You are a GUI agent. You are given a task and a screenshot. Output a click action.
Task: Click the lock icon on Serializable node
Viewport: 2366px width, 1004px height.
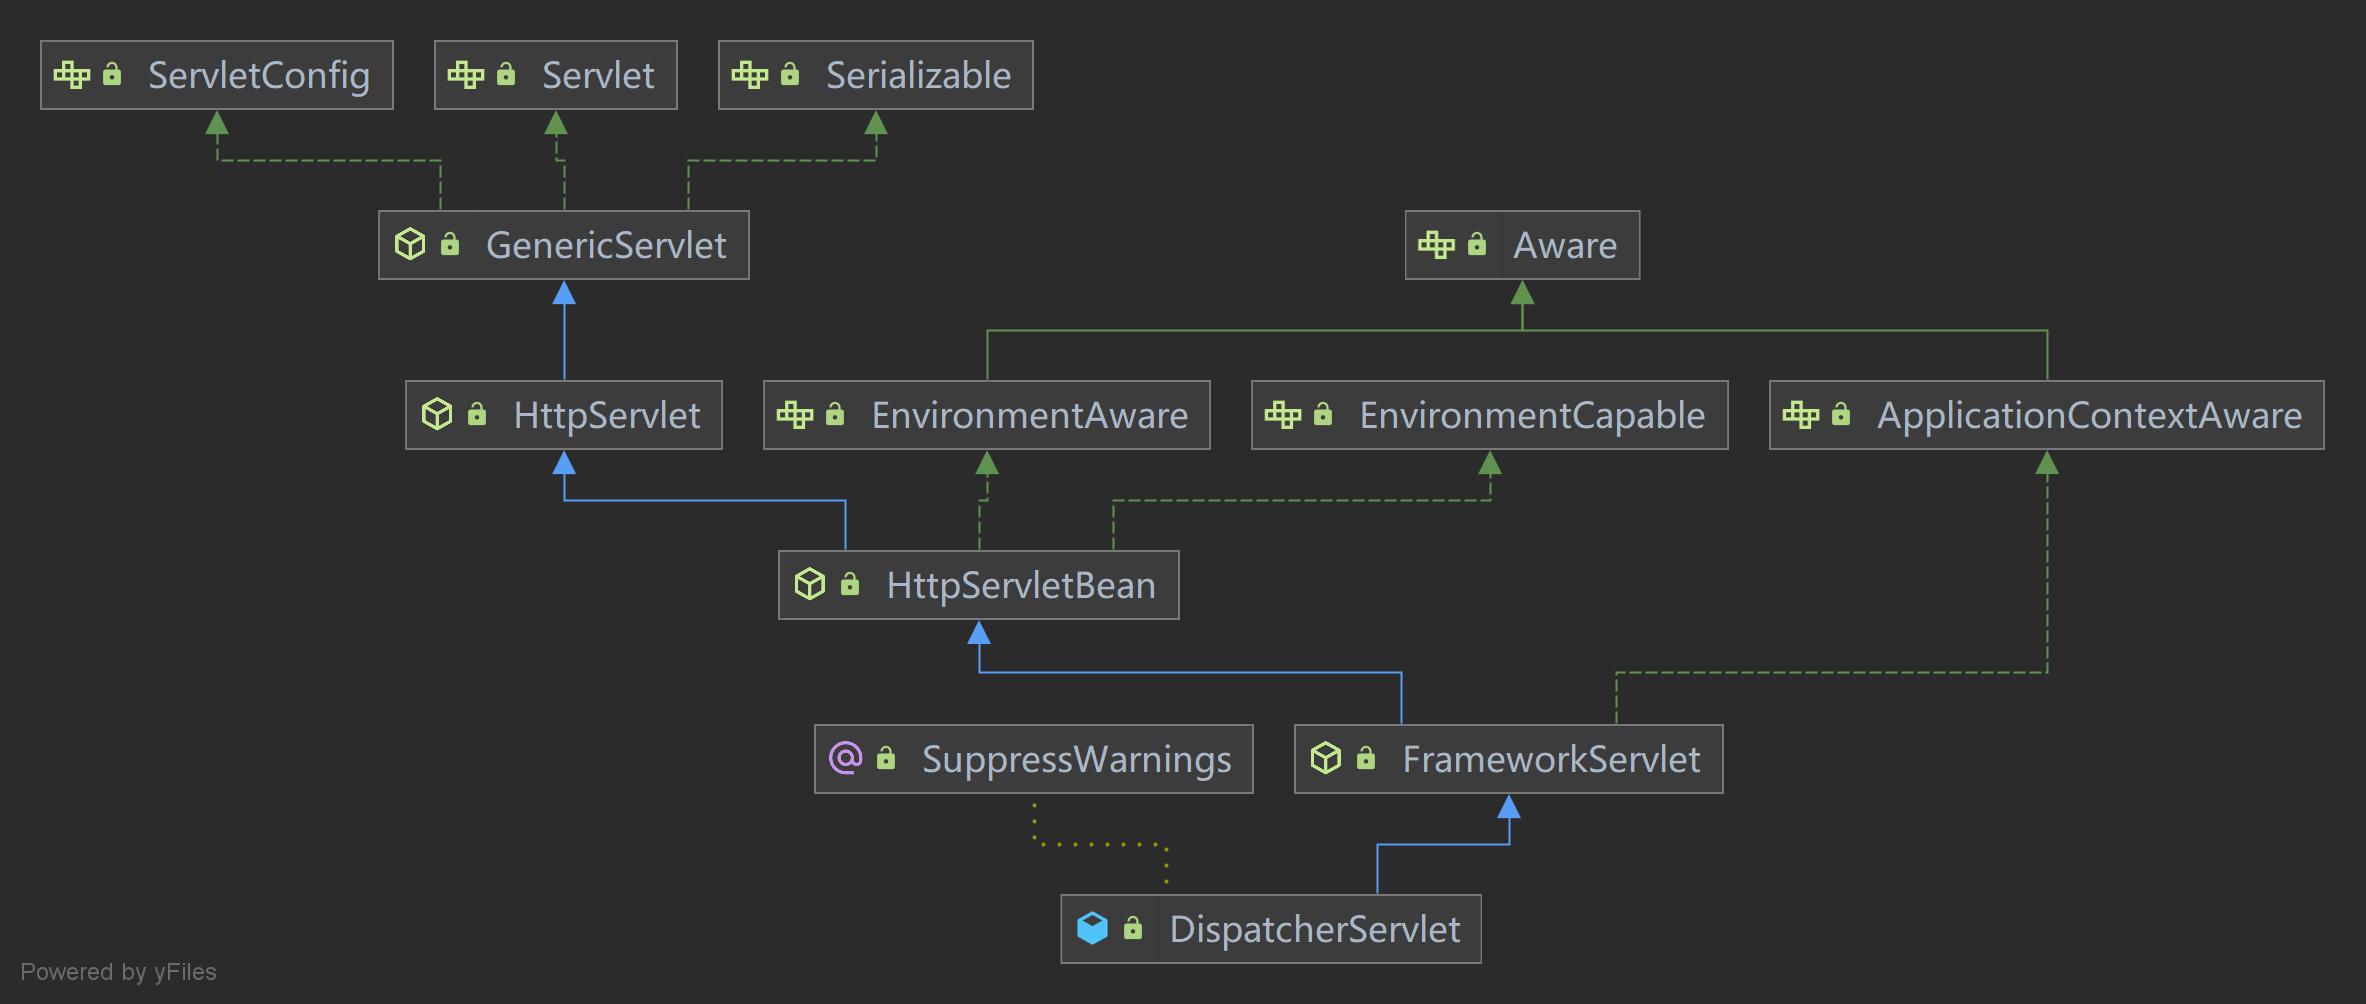click(x=790, y=75)
